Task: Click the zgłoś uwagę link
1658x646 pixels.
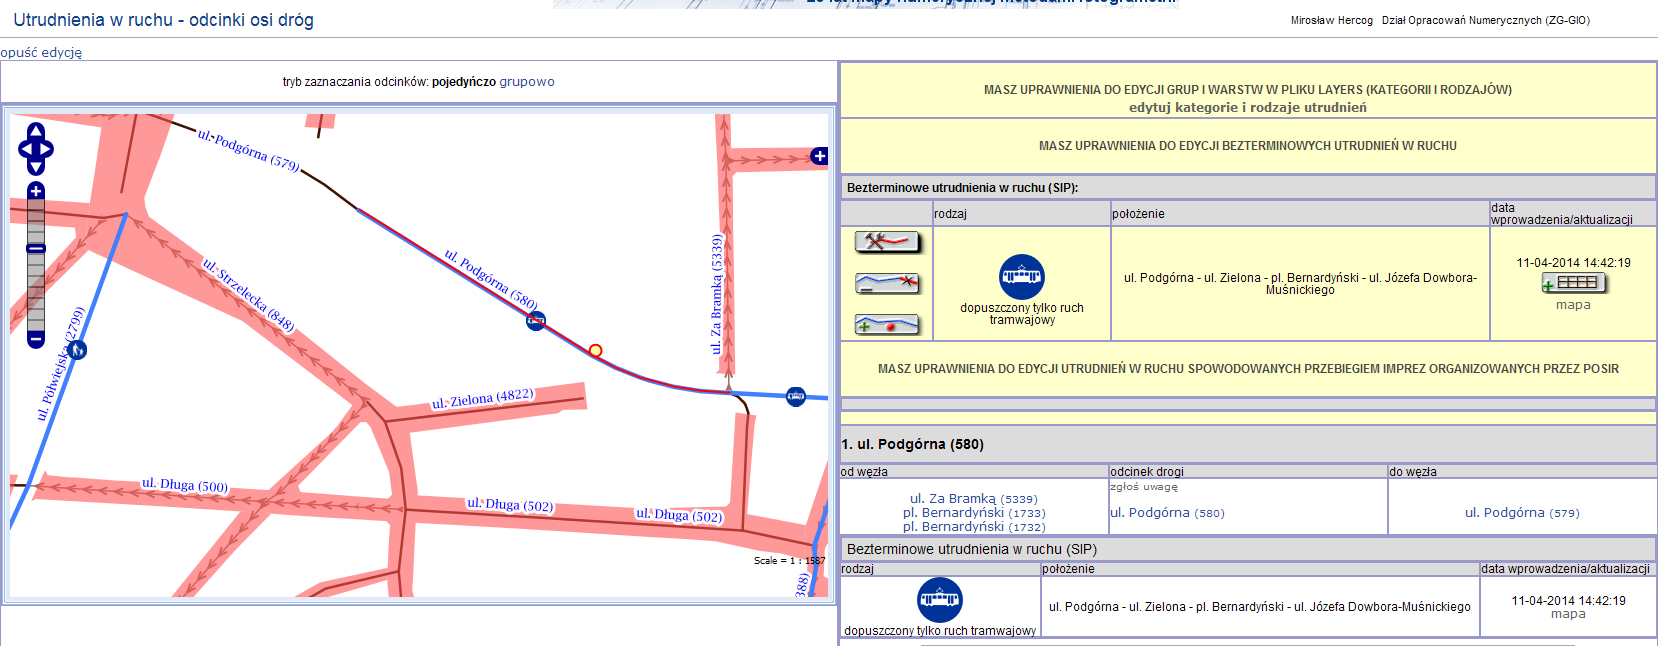Action: tap(1143, 487)
